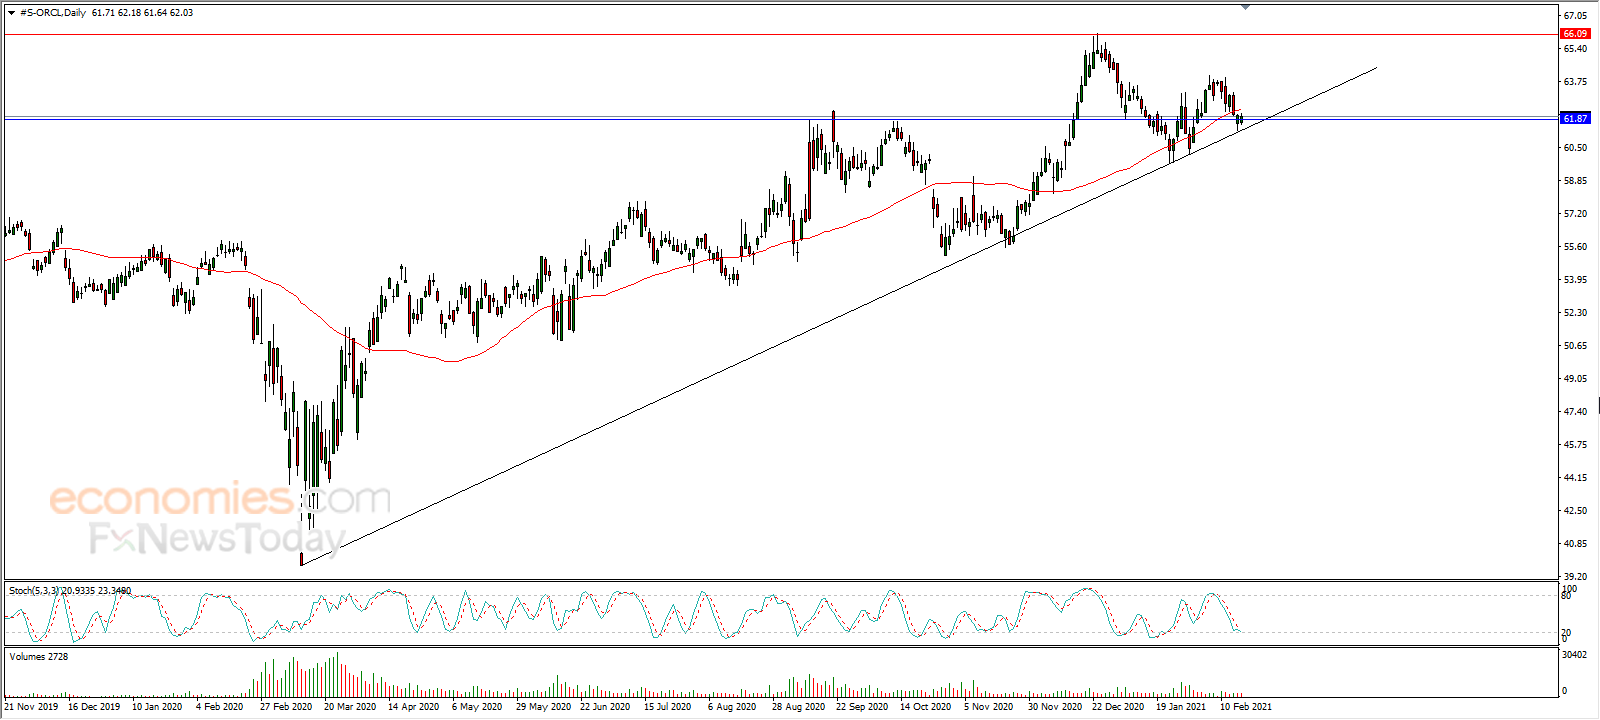This screenshot has width=1600, height=720.
Task: Select the black ascending trendline
Action: pos(840,316)
